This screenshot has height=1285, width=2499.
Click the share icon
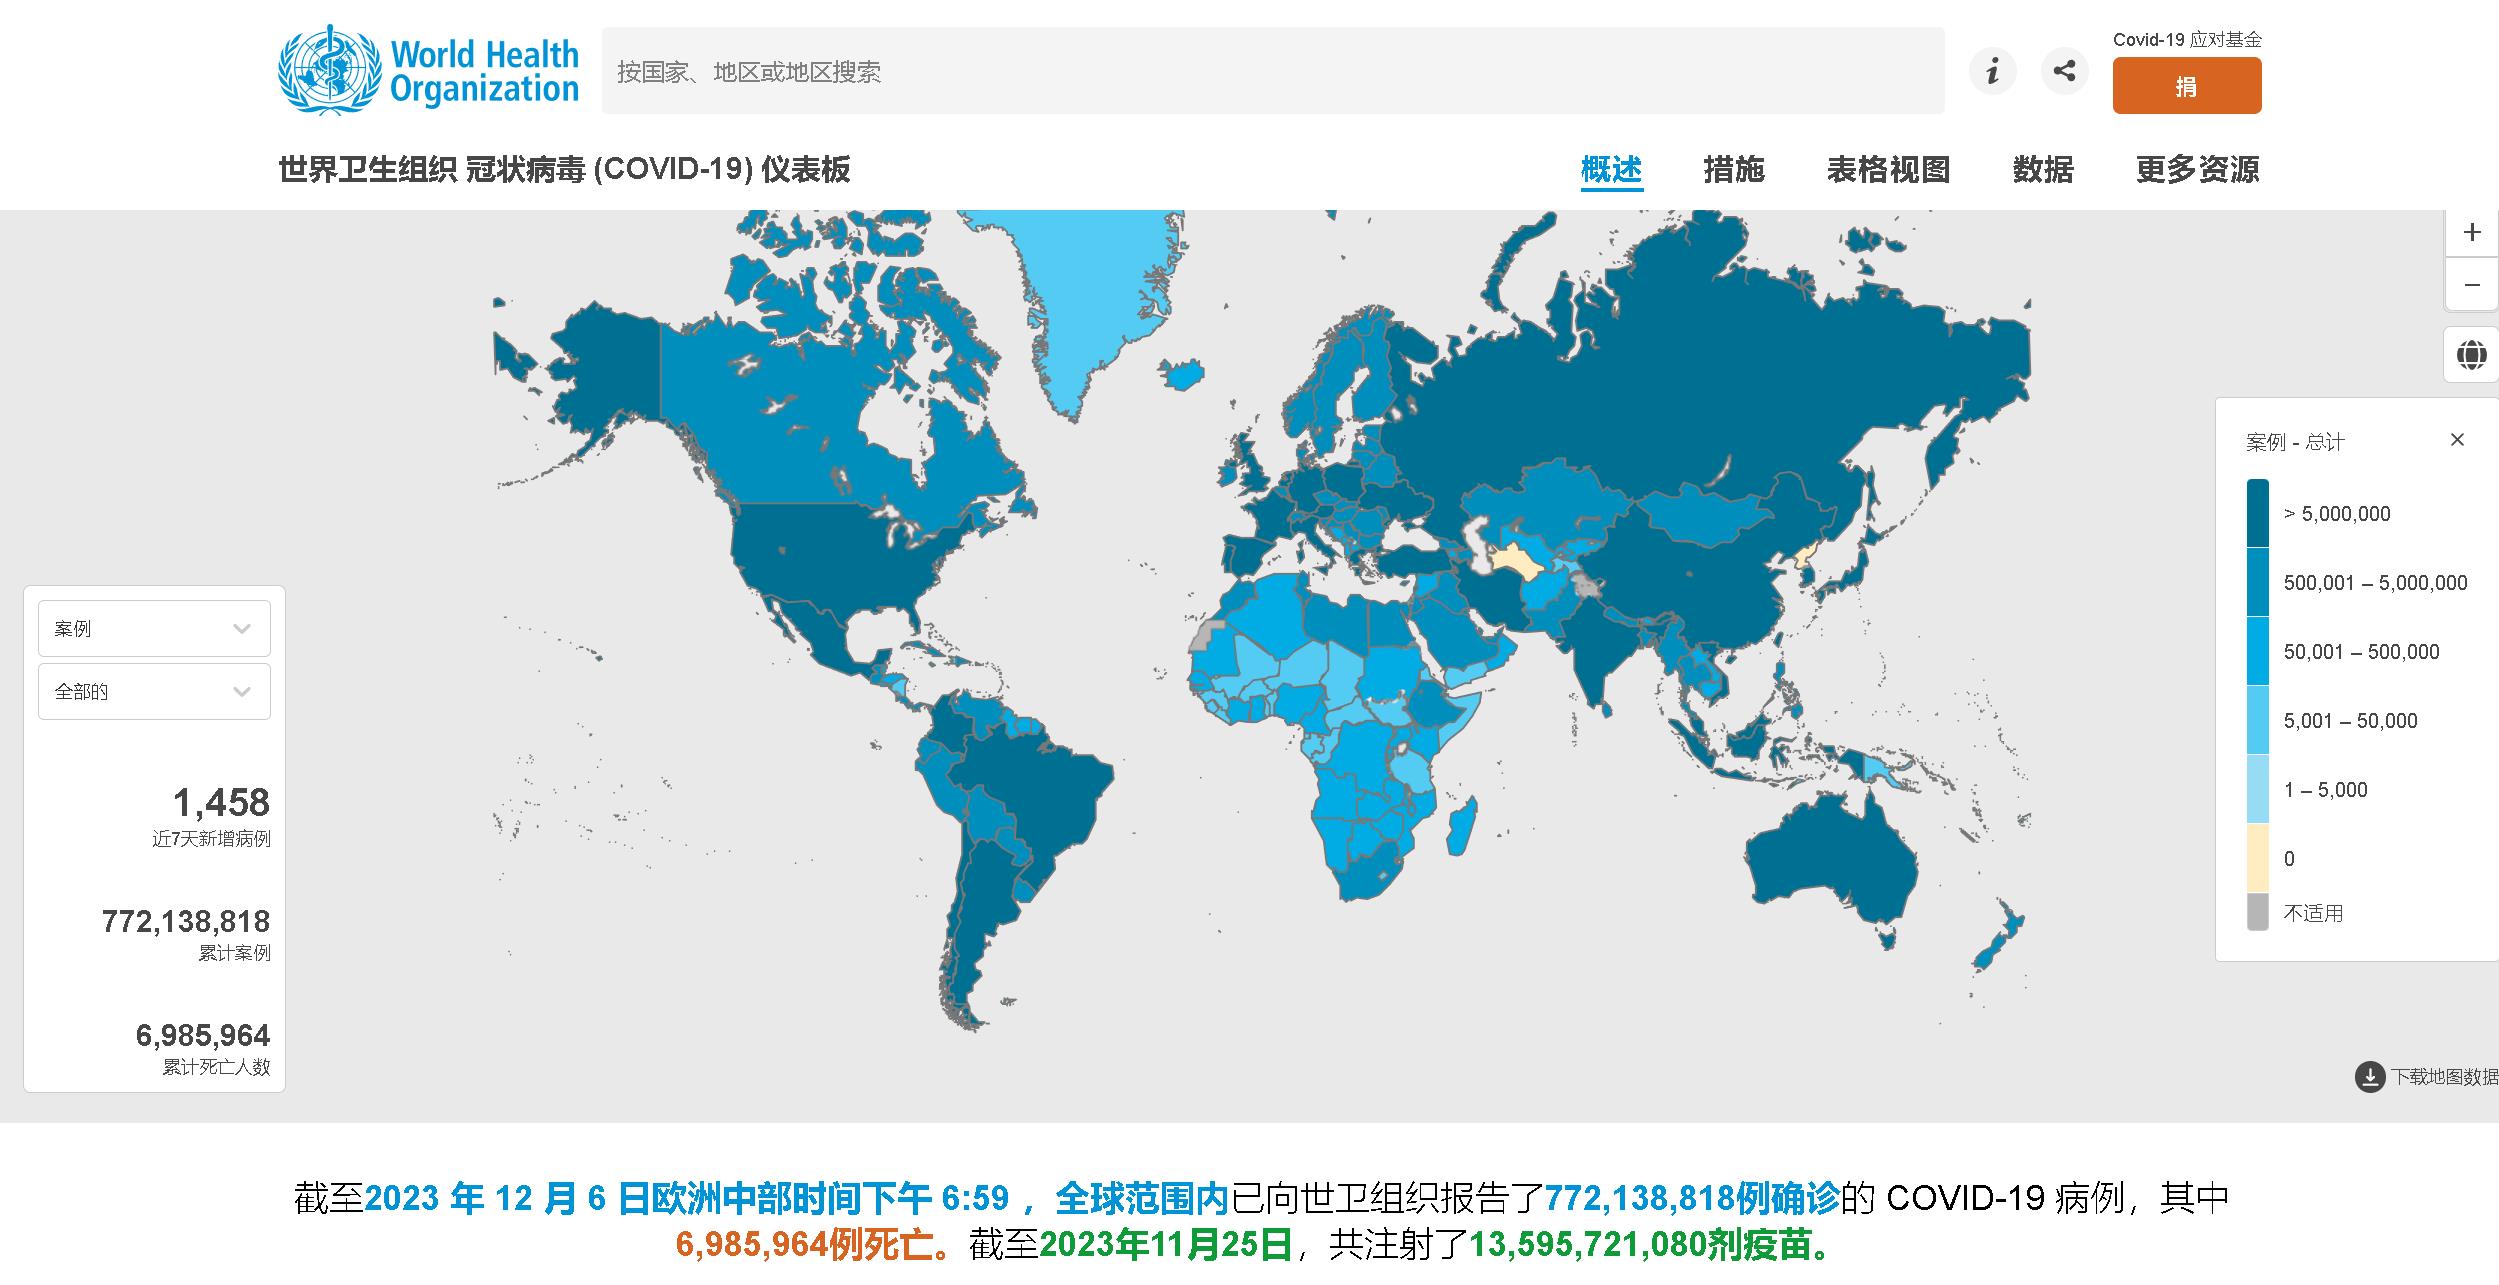pyautogui.click(x=2064, y=71)
